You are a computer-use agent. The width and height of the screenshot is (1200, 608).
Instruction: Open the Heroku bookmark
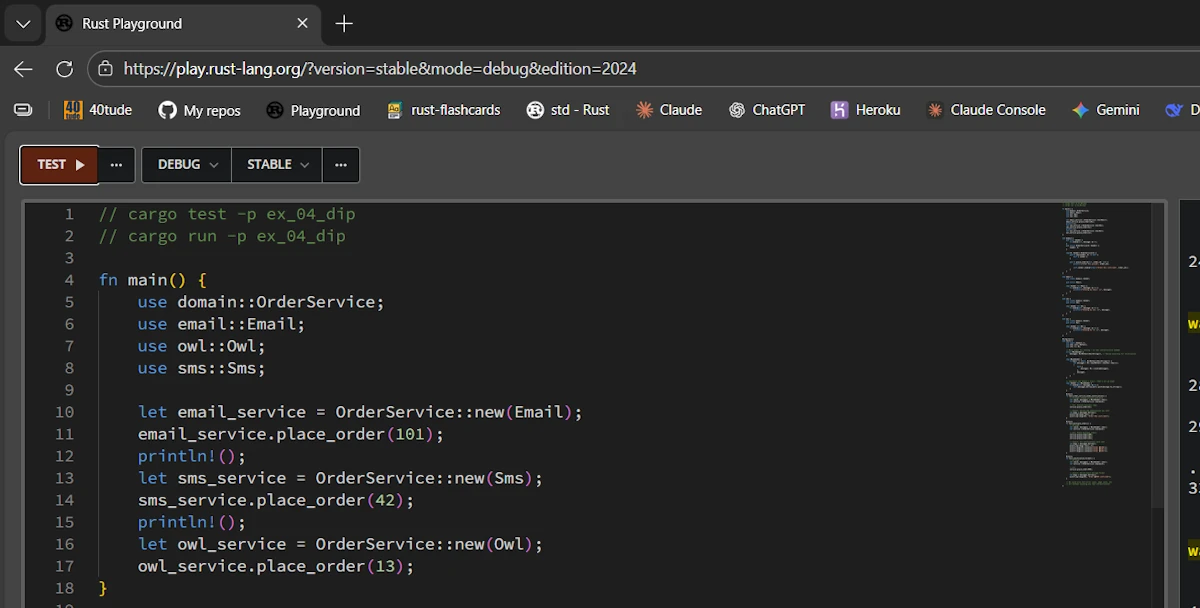866,110
